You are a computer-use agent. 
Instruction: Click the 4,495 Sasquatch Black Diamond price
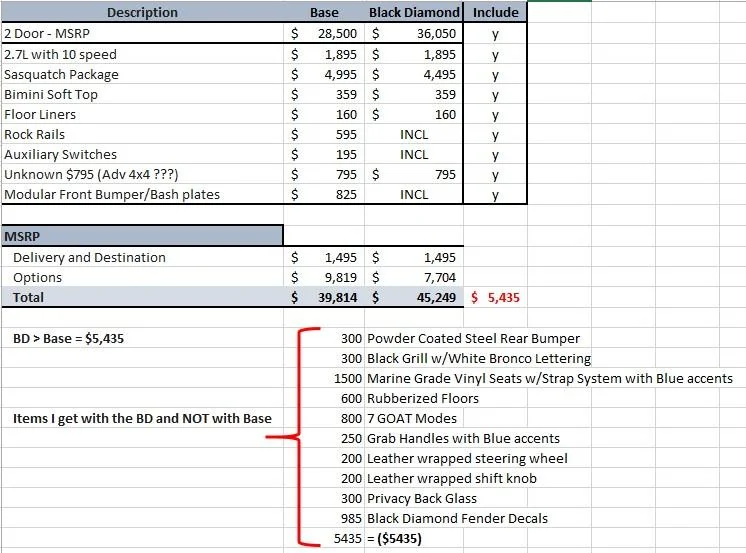click(x=440, y=74)
